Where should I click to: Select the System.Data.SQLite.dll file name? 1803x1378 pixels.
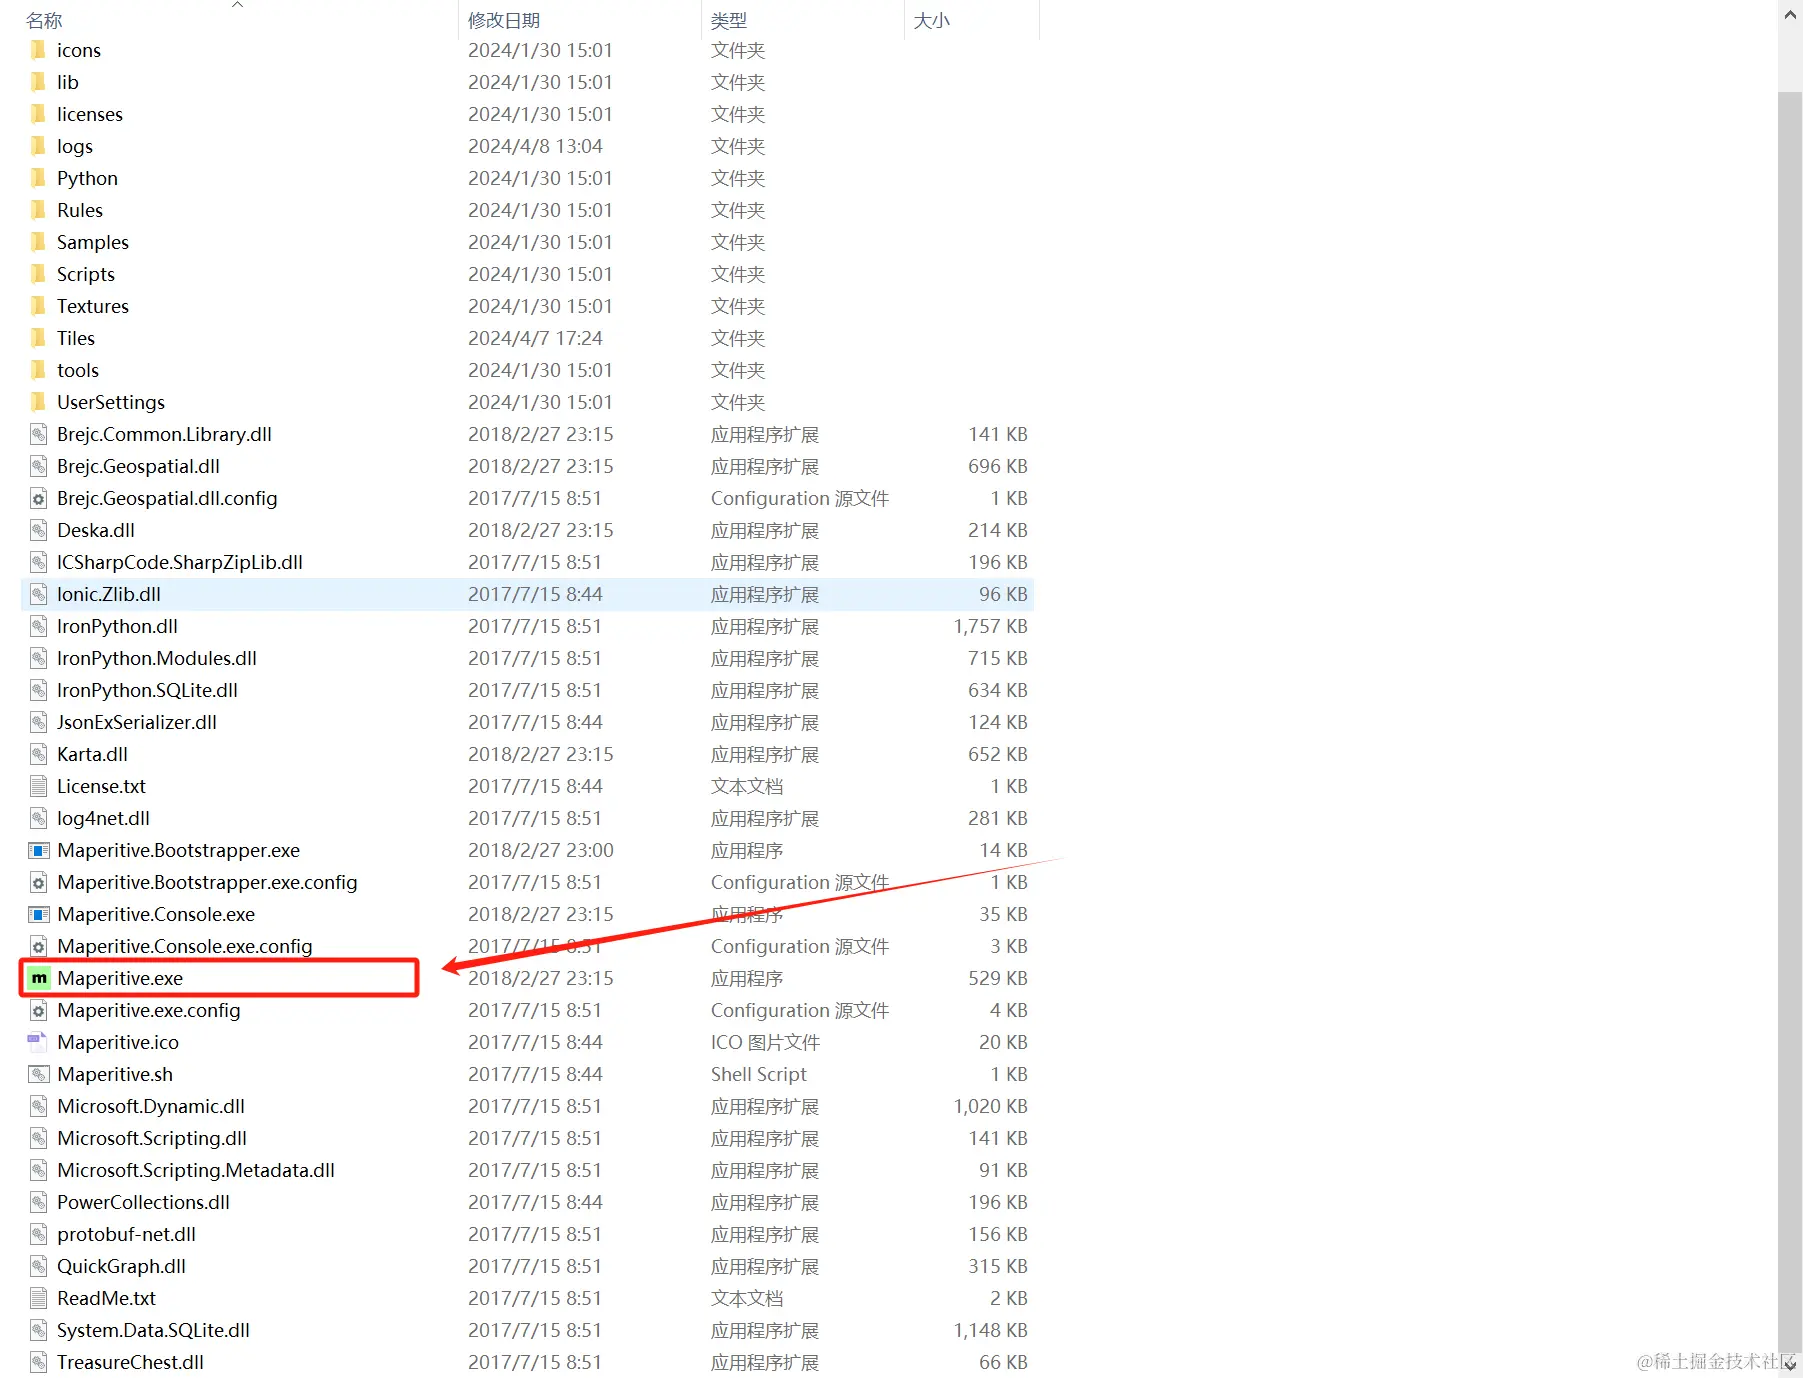153,1330
